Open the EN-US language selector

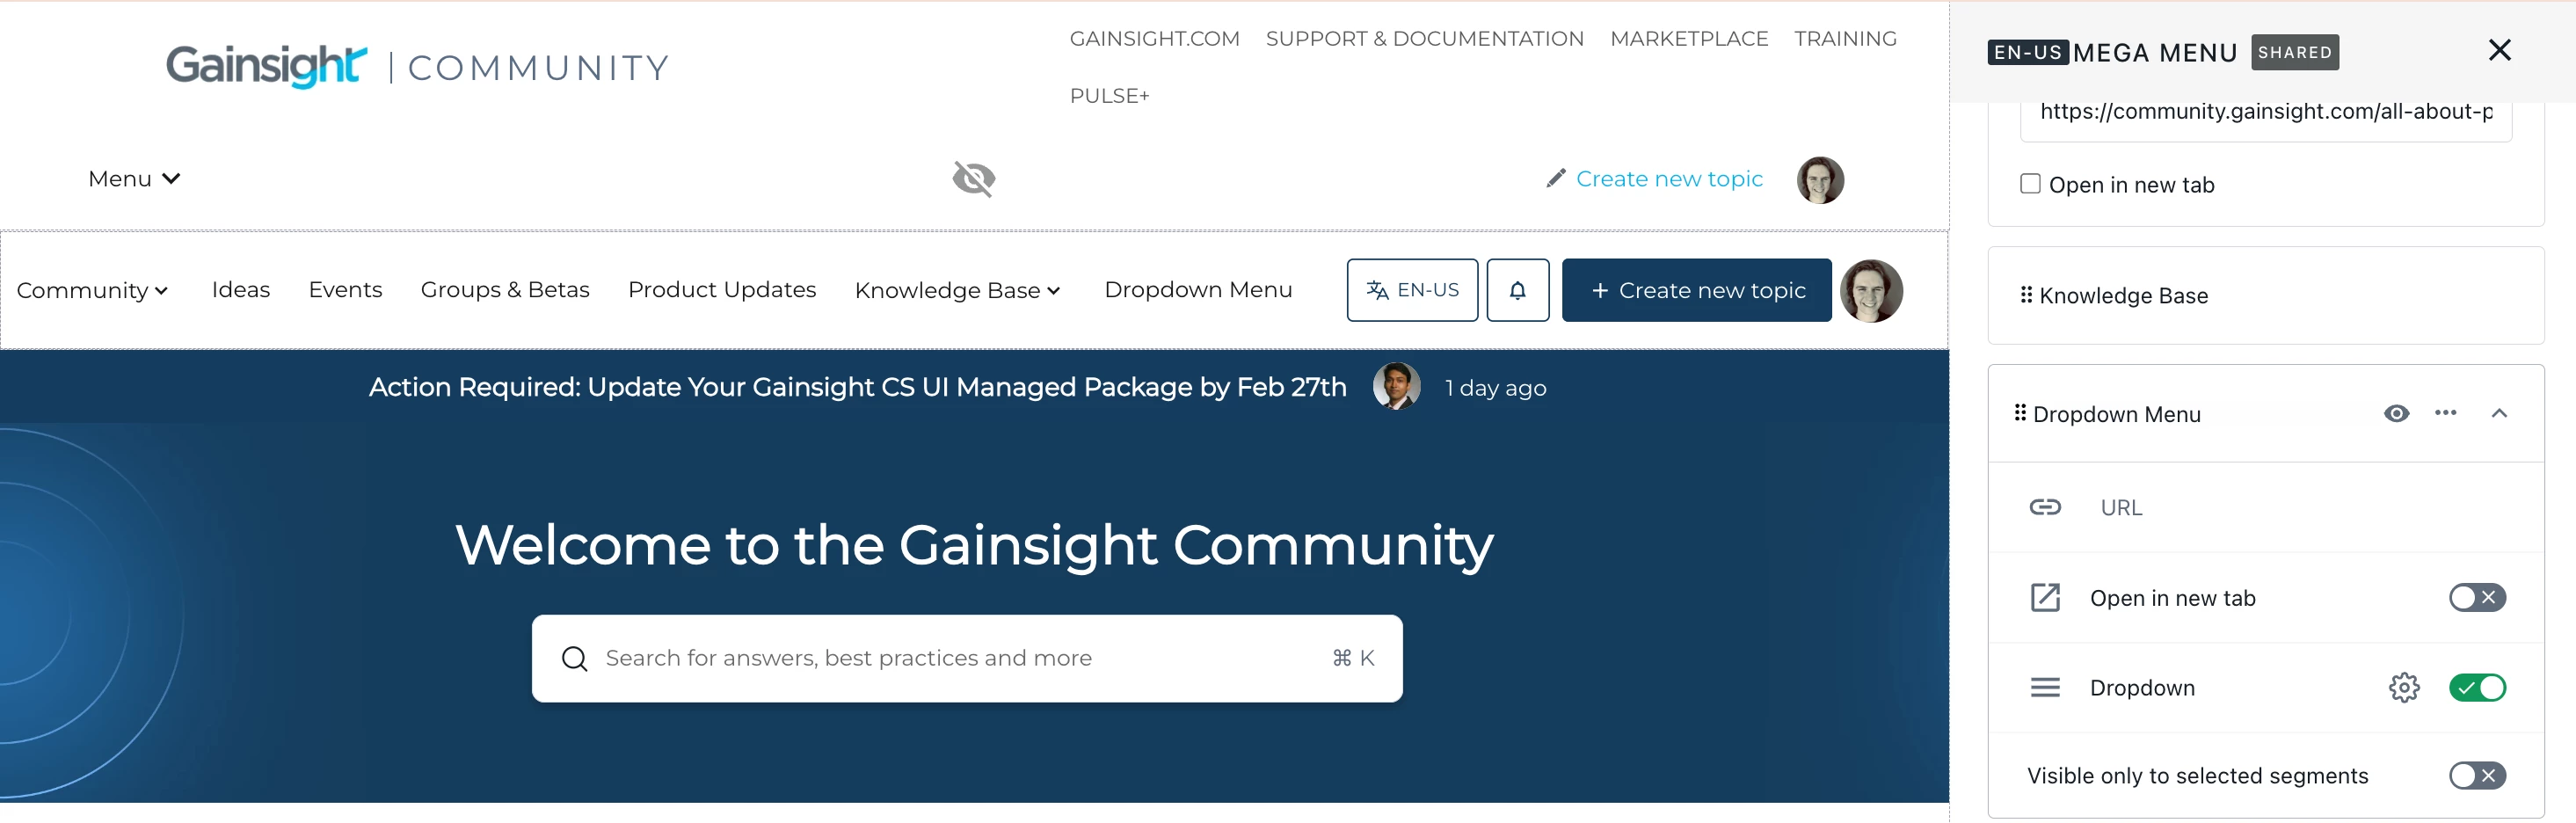pos(1412,290)
